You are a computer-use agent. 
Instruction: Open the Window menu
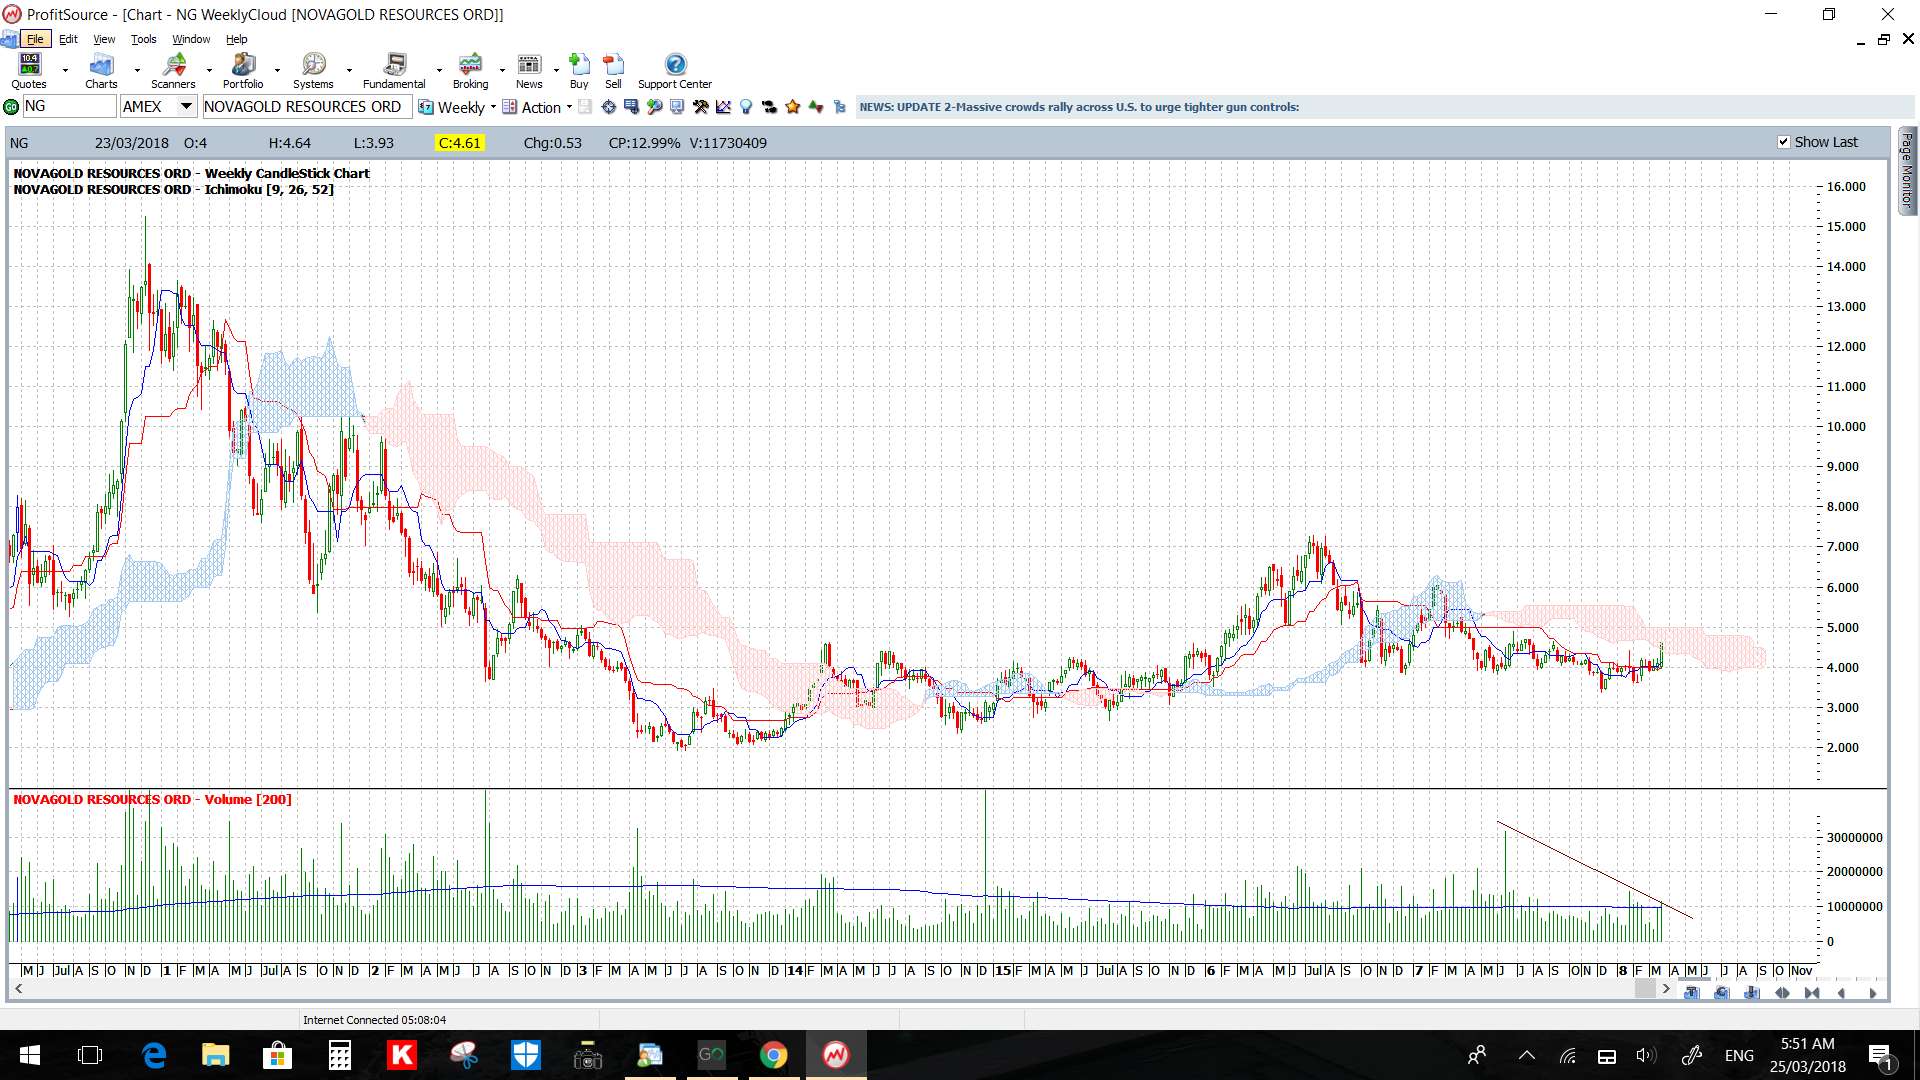pyautogui.click(x=191, y=39)
